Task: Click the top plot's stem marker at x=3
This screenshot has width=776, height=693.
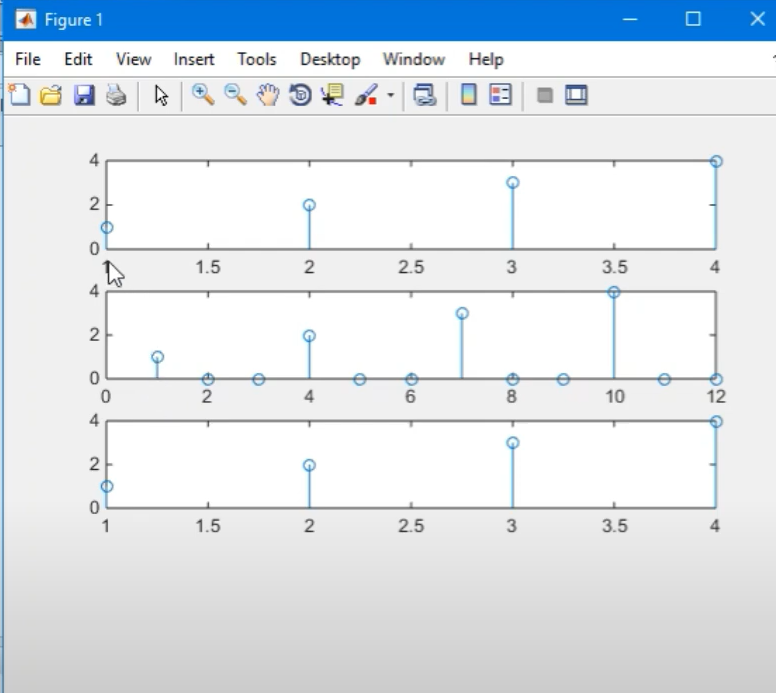Action: 513,183
